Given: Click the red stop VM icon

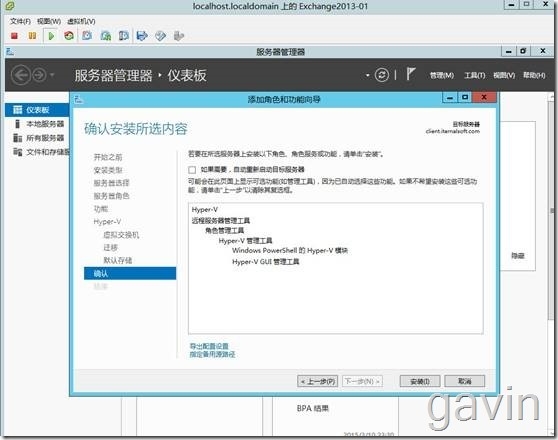Looking at the screenshot, I should [x=14, y=36].
